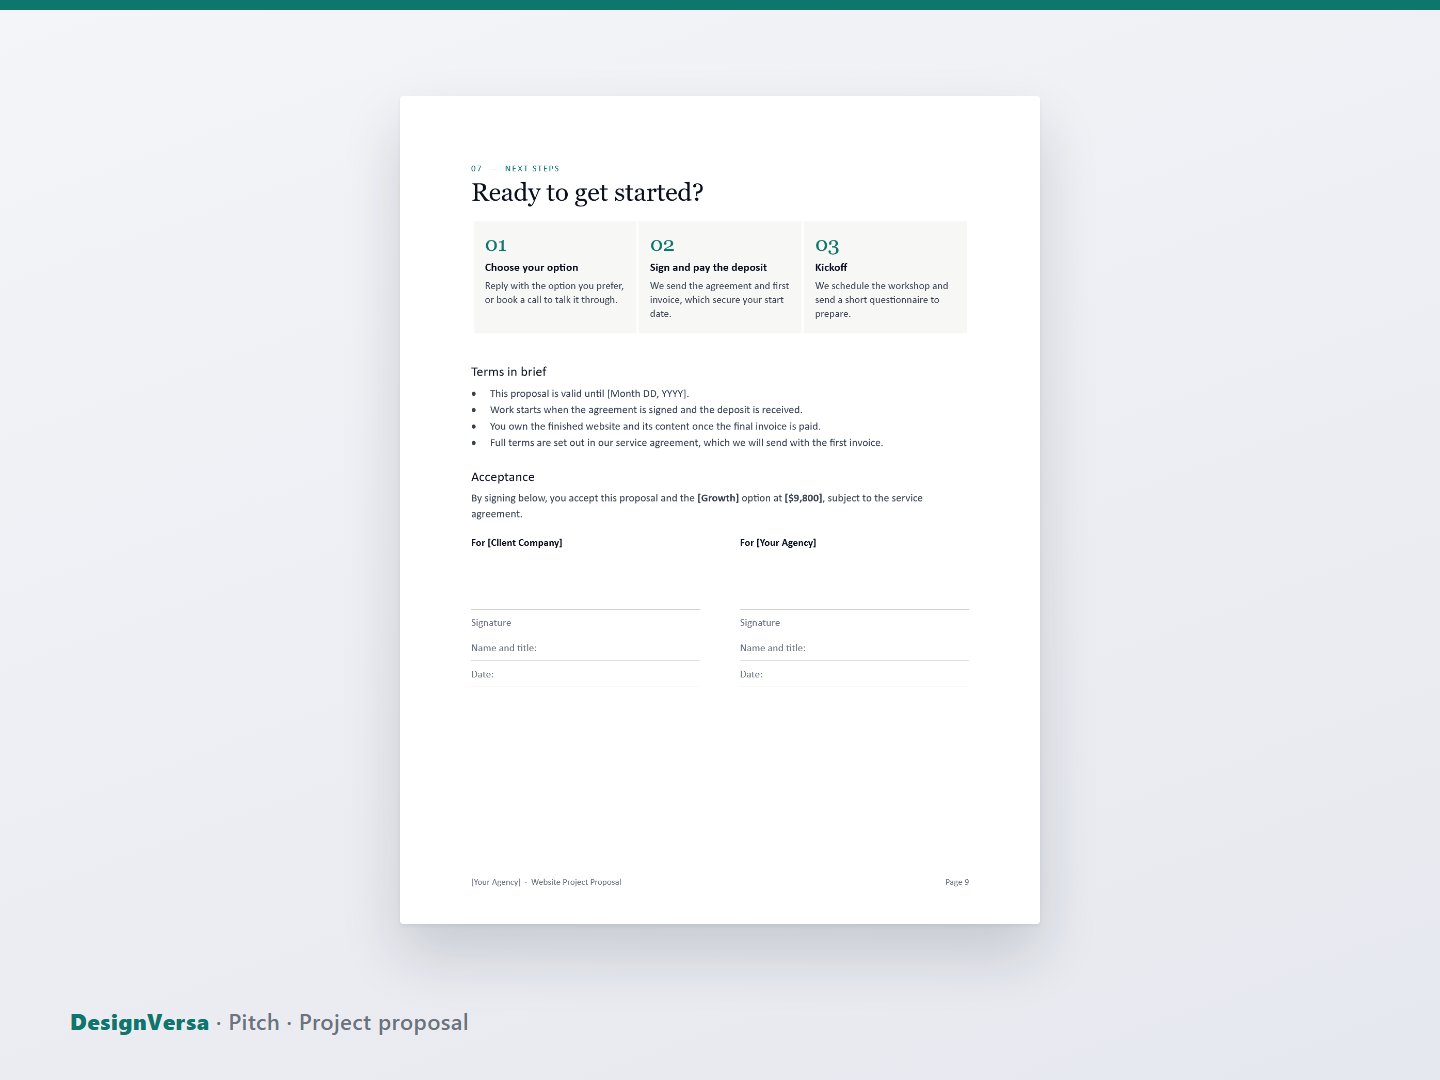This screenshot has height=1080, width=1440.
Task: Click "Signature" under For [Your Agency]
Action: tap(760, 623)
